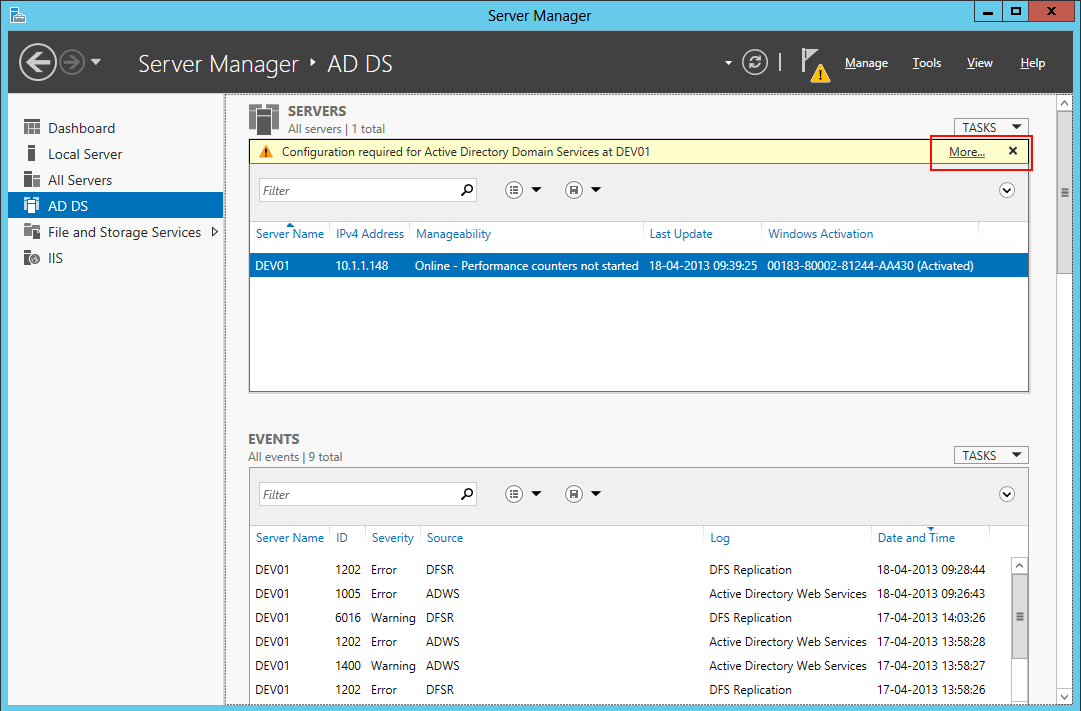
Task: Expand File and Storage Services arrow
Action: (215, 232)
